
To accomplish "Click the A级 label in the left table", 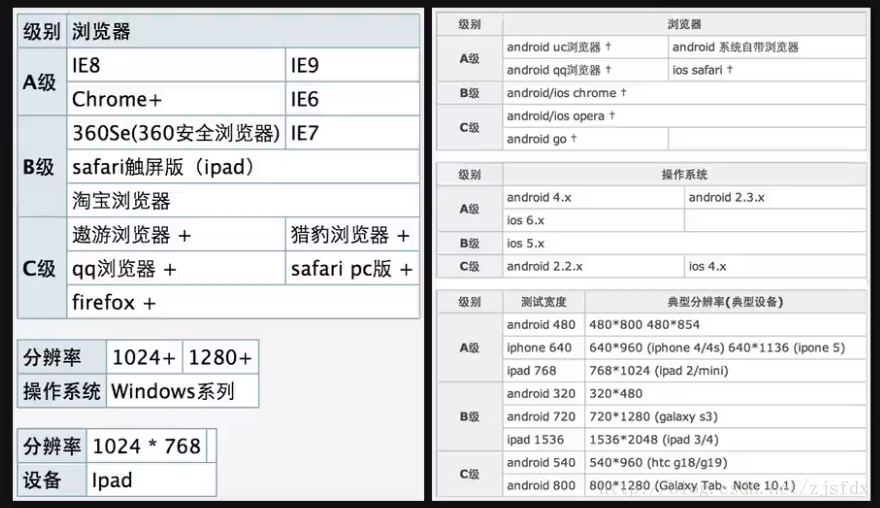I will [42, 82].
